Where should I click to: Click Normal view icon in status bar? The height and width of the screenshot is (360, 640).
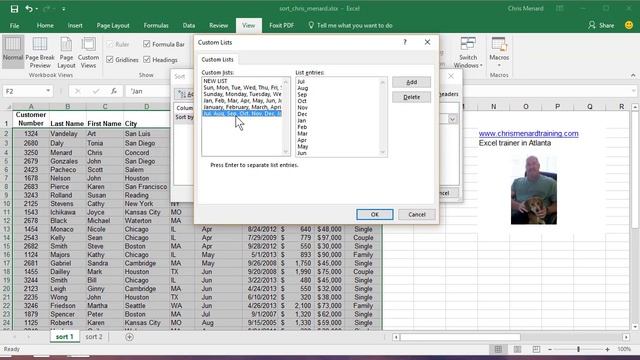tap(498, 349)
